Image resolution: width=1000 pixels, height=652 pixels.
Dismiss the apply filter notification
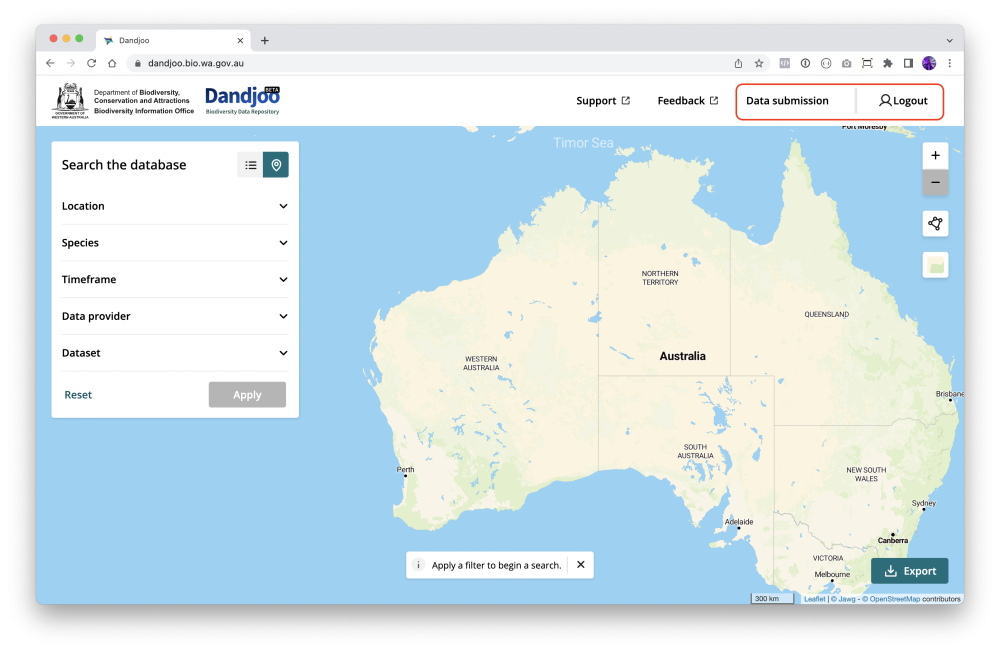pos(580,565)
